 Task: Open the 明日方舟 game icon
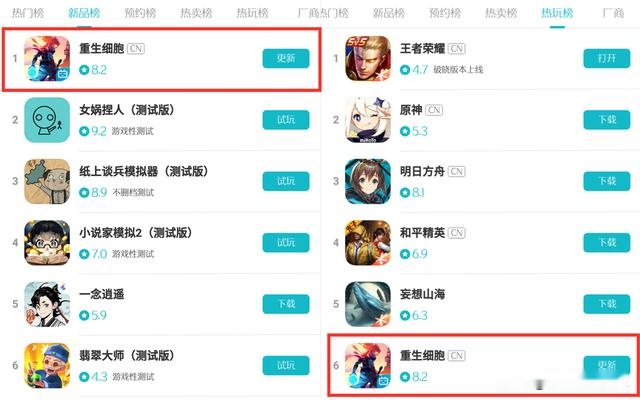(368, 181)
